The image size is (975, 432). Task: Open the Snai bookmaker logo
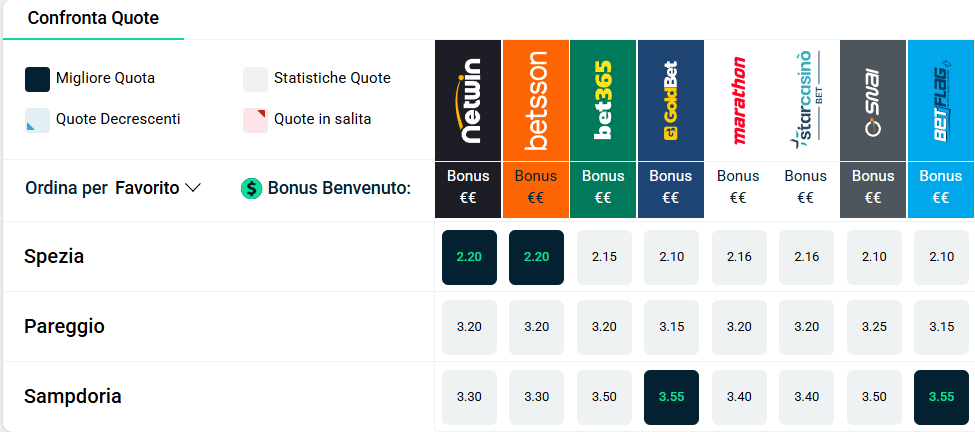(x=873, y=100)
